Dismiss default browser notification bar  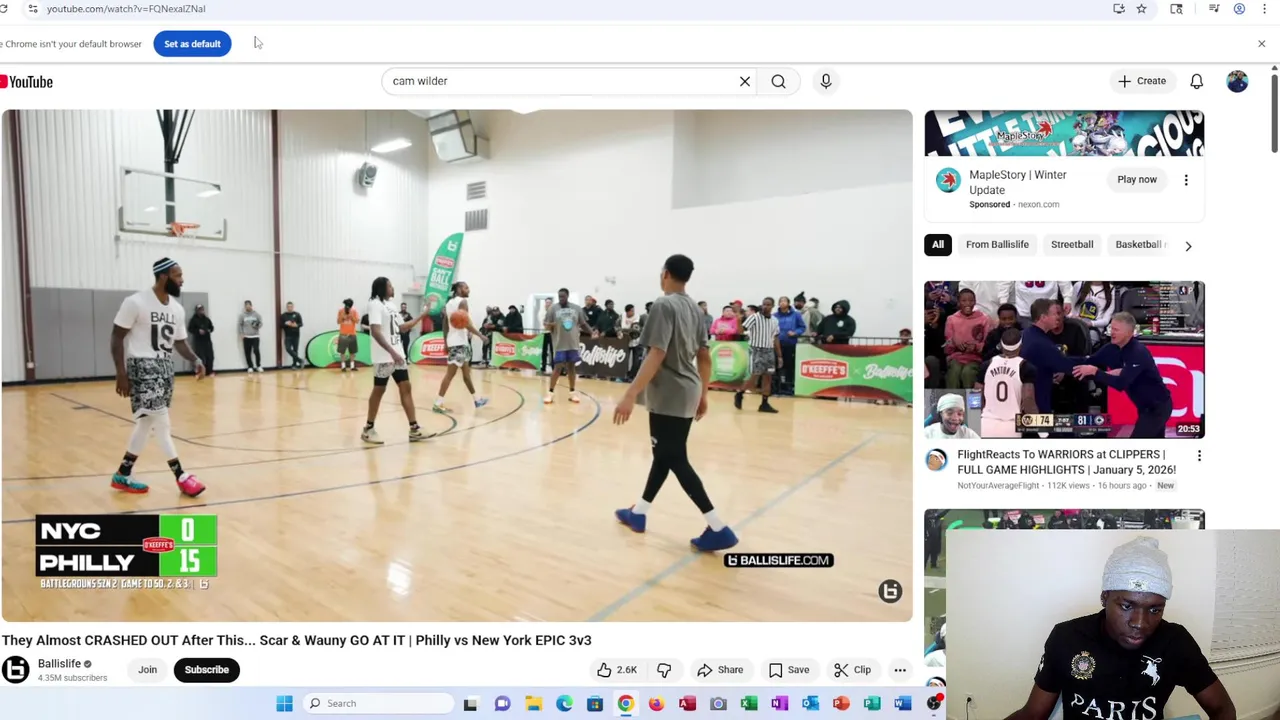coord(1261,44)
